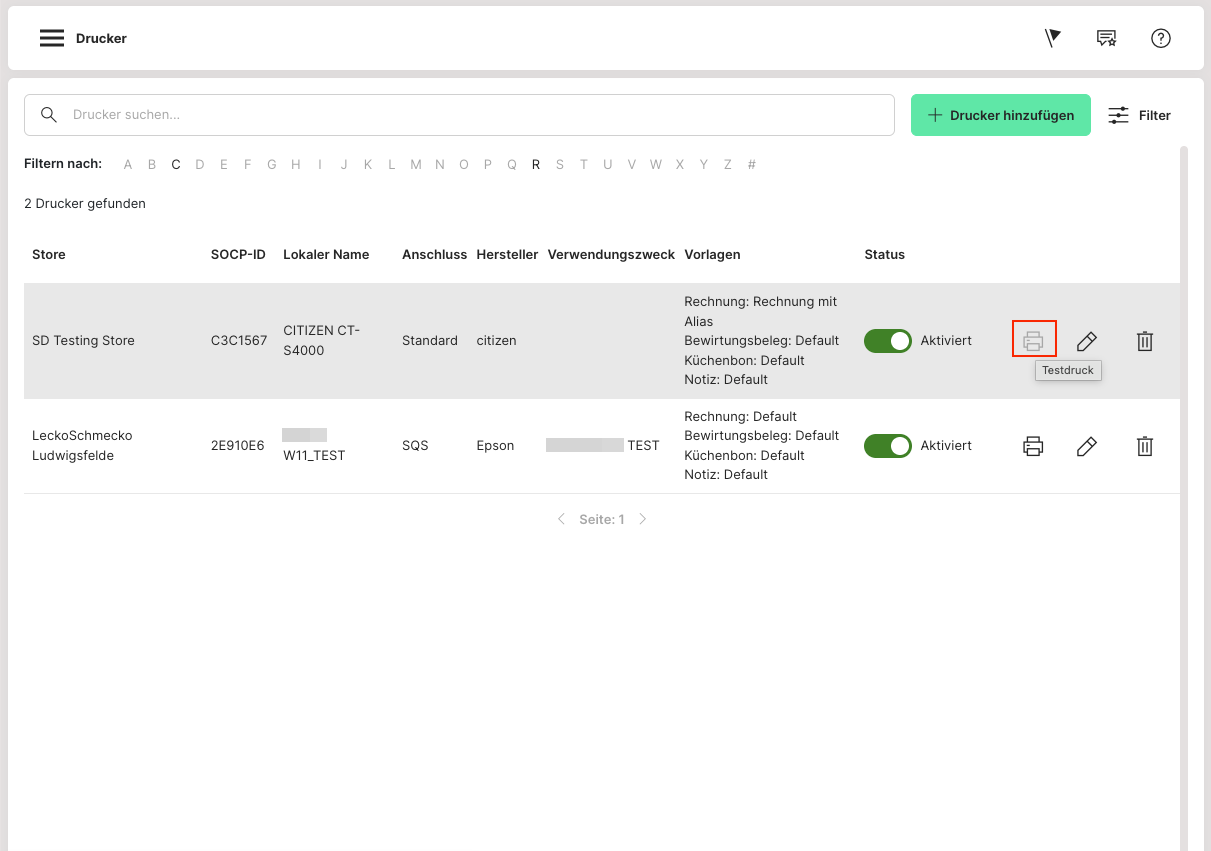Delete the Epson W11_TEST printer
The height and width of the screenshot is (851, 1211).
point(1145,446)
